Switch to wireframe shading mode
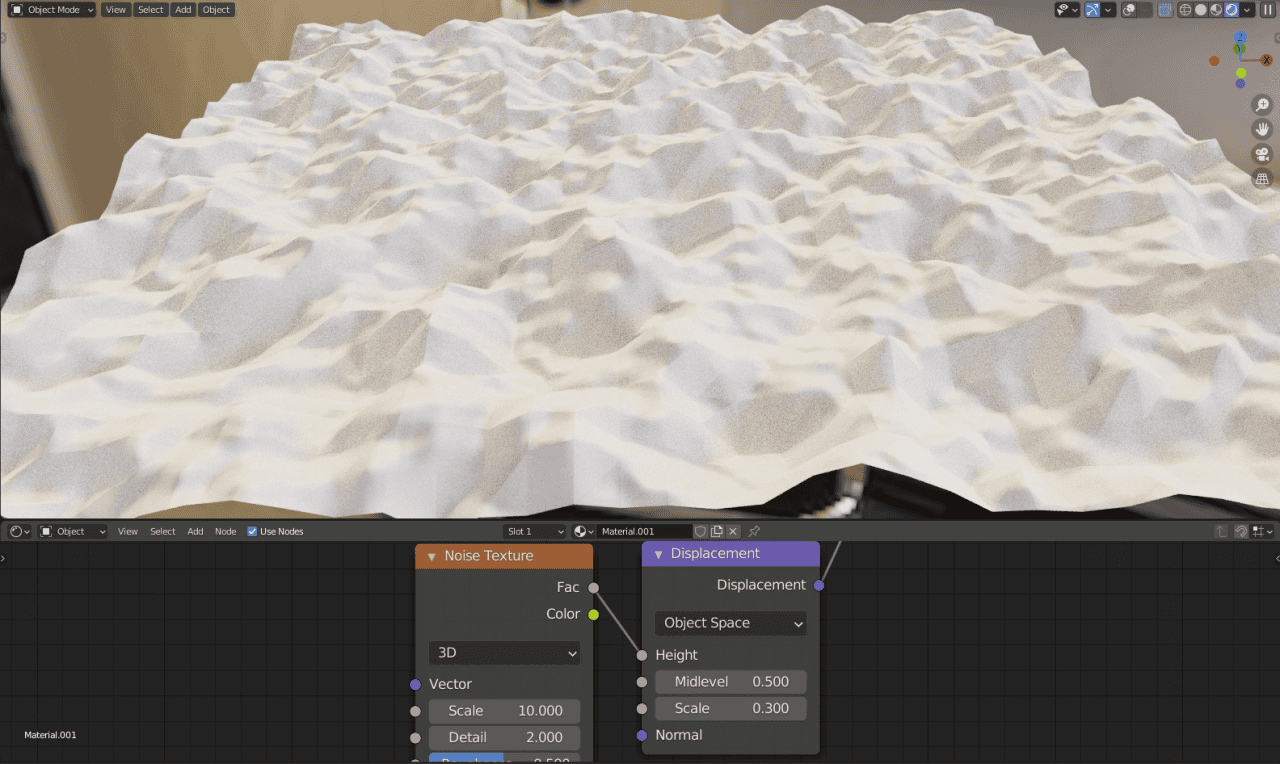The image size is (1280, 764). coord(1186,9)
